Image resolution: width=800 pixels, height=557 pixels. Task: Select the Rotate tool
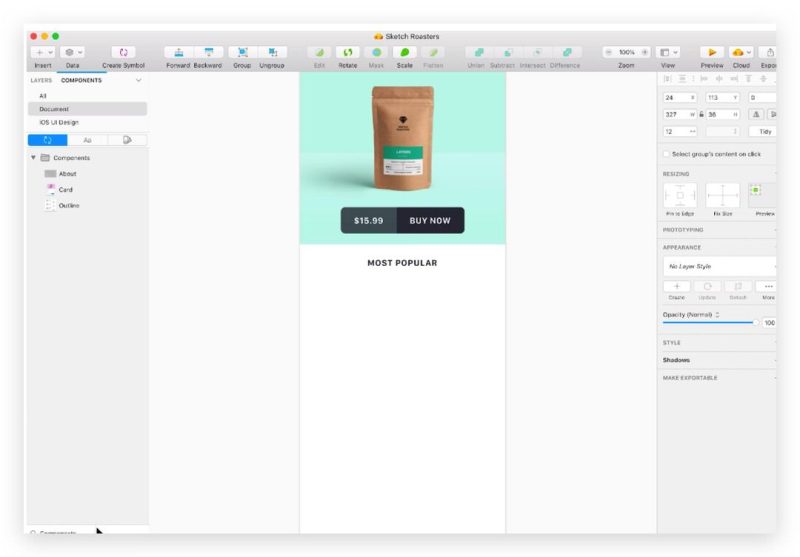click(x=348, y=53)
